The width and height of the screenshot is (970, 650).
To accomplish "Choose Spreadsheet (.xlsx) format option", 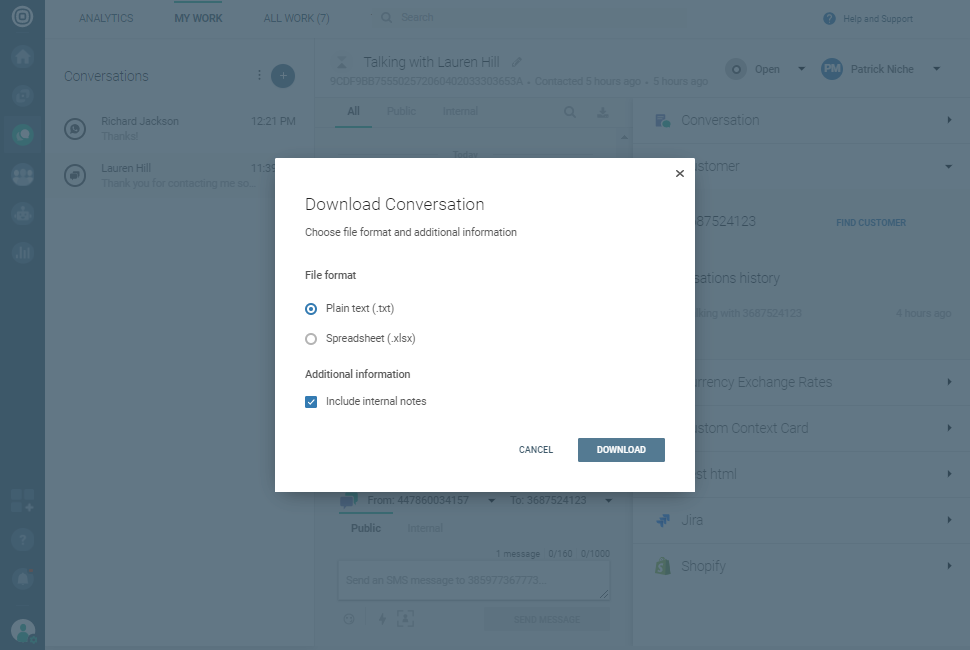I will (x=311, y=339).
